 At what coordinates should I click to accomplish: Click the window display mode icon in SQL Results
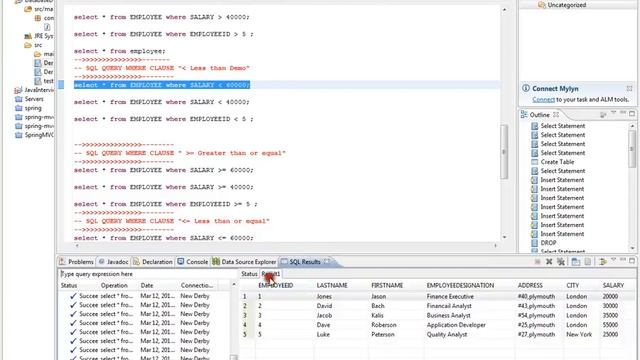pos(576,262)
